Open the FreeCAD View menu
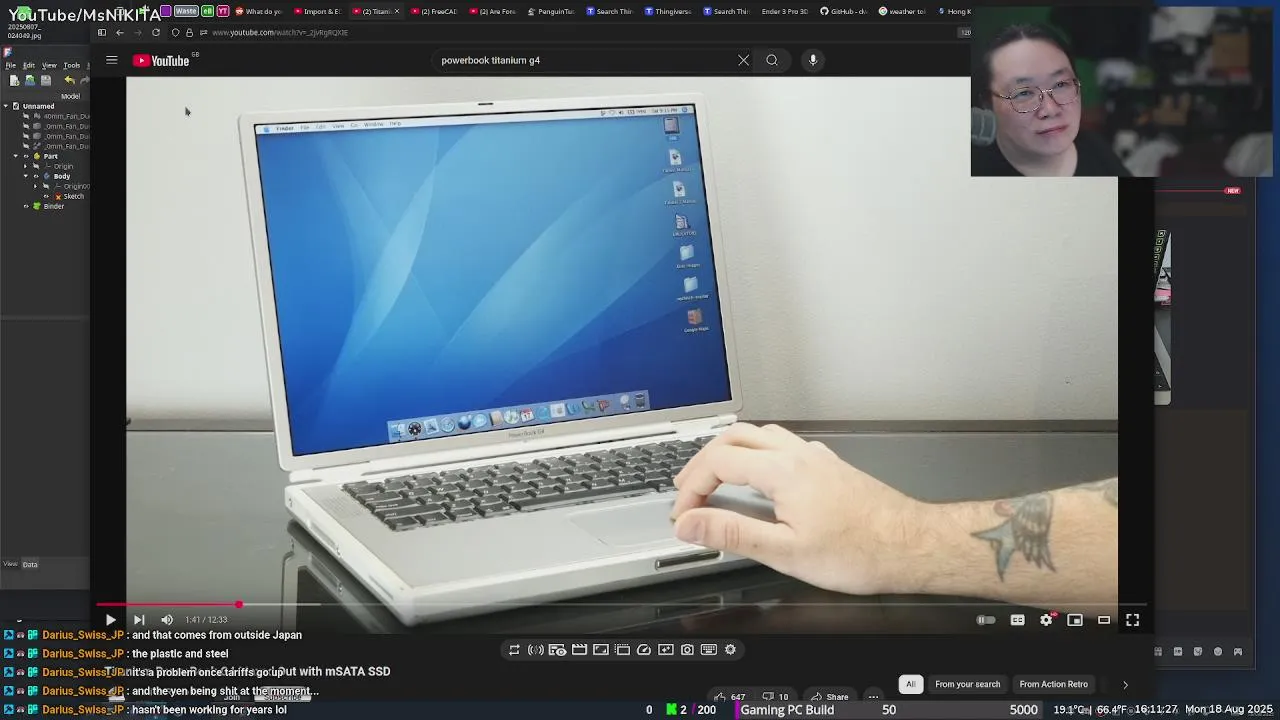 (49, 65)
